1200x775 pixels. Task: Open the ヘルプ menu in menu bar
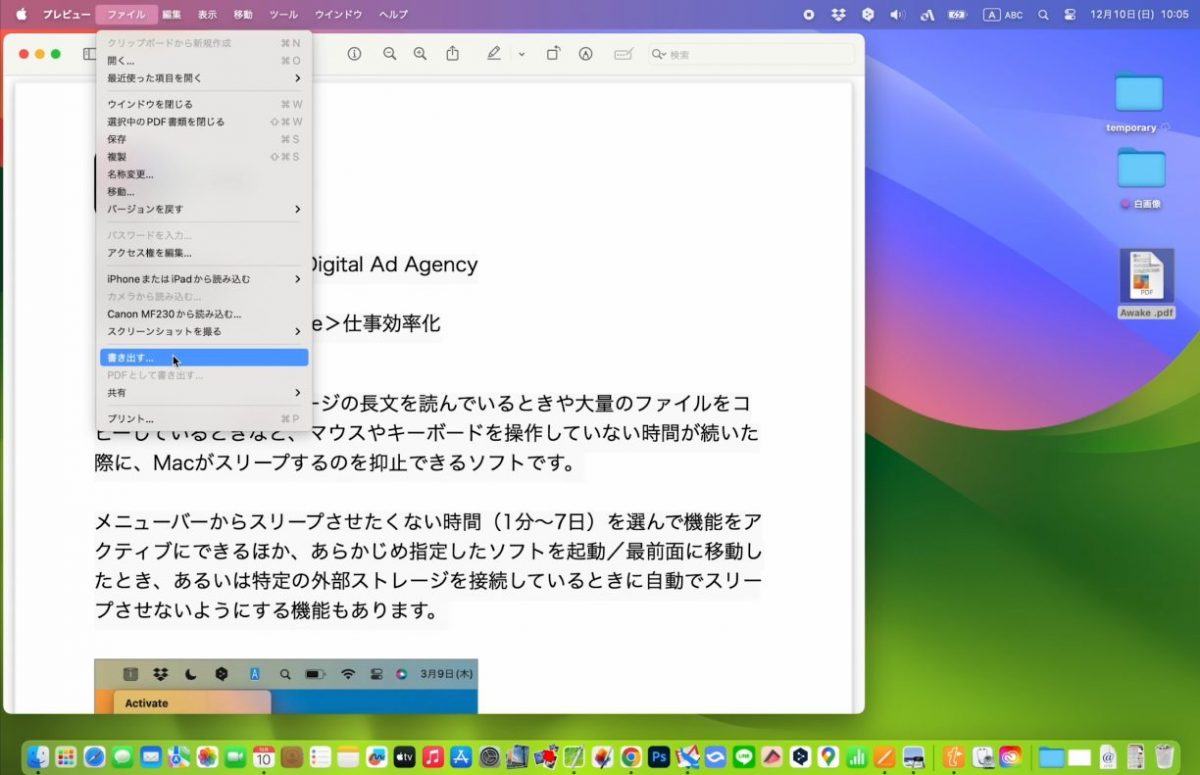(x=393, y=15)
